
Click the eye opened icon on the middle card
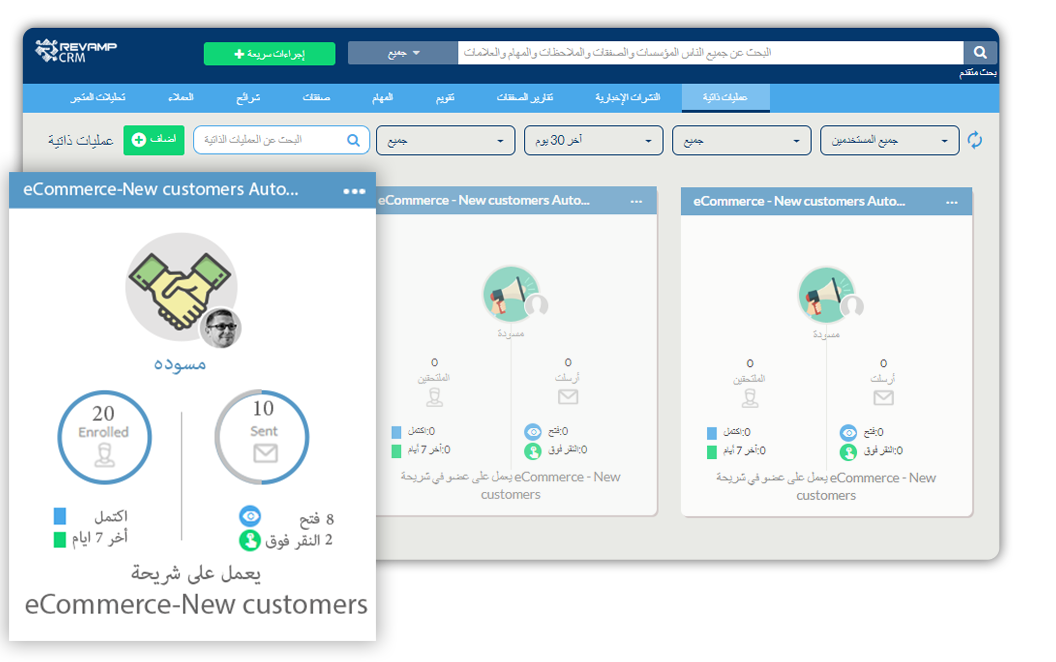click(533, 432)
